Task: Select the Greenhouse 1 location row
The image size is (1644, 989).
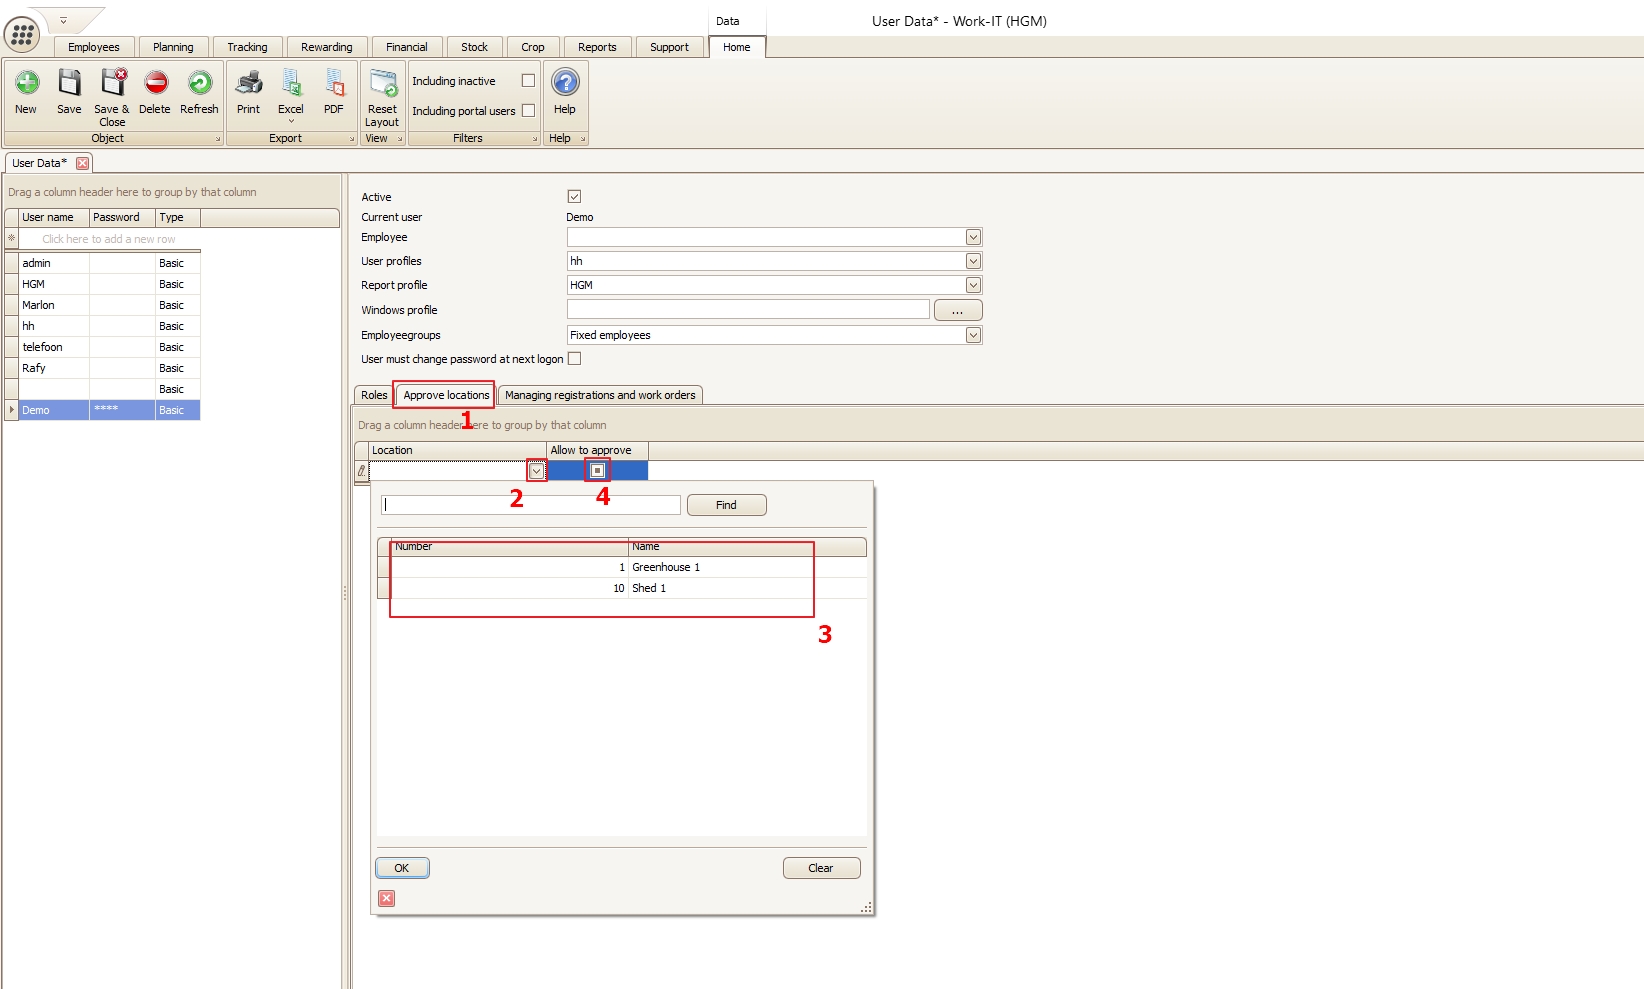Action: 622,567
